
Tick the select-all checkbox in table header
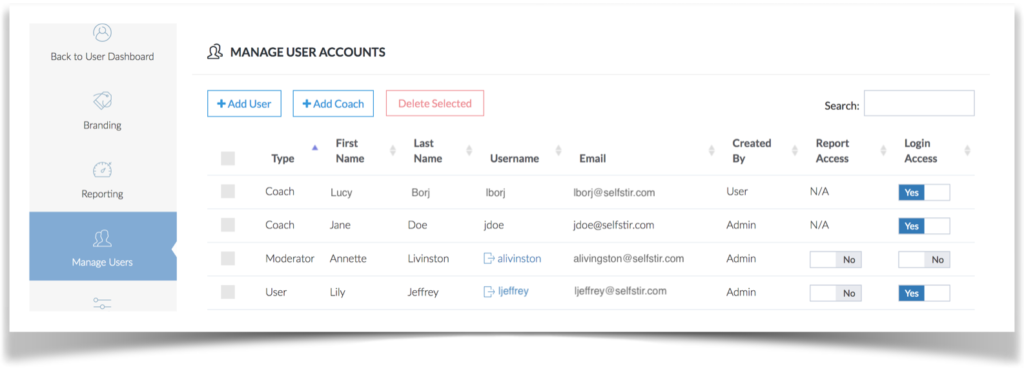point(228,158)
